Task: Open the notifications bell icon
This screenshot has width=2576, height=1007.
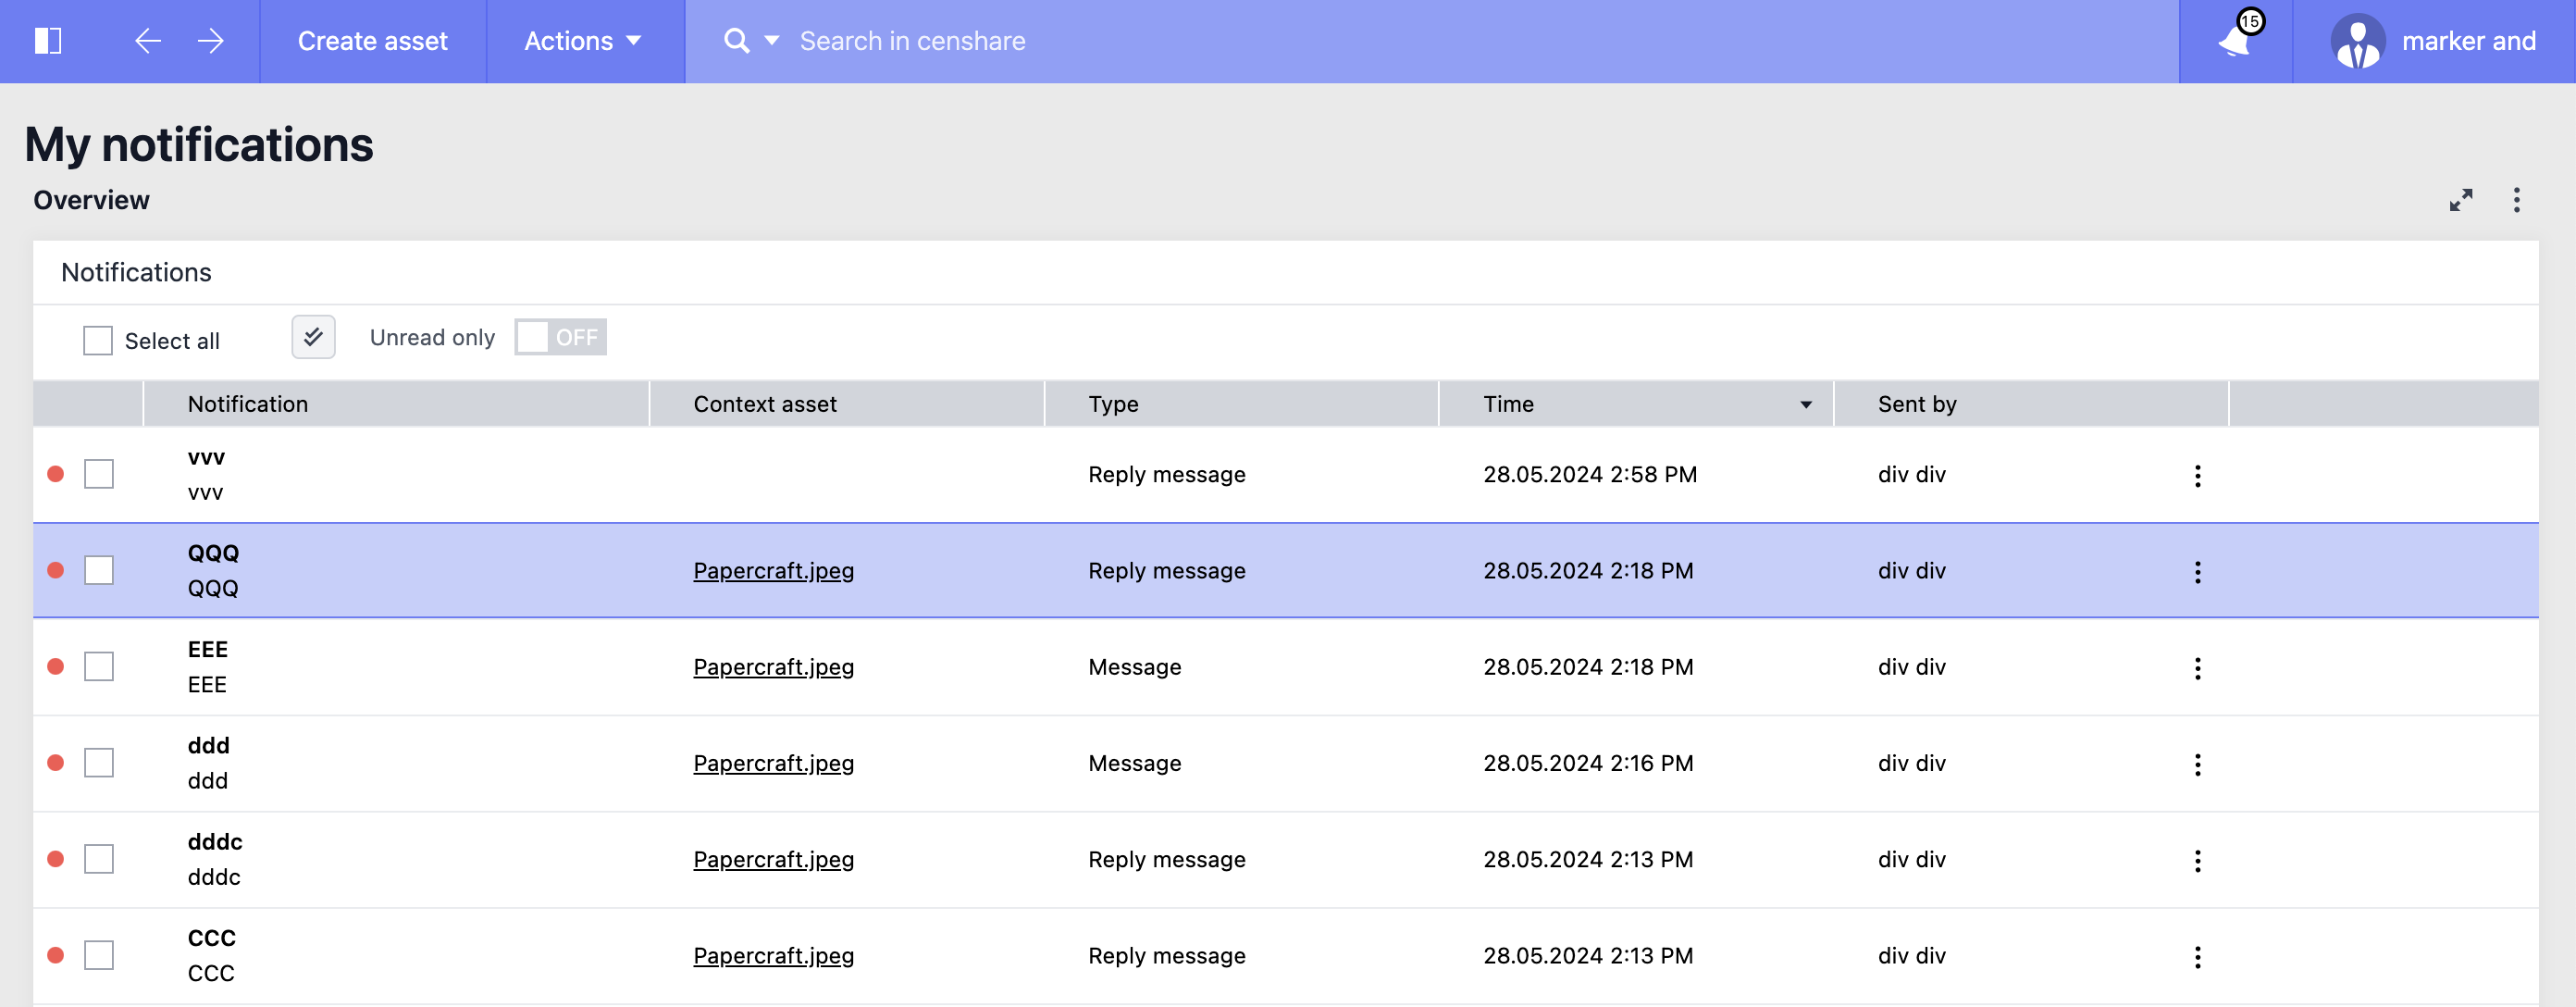Action: click(x=2235, y=41)
